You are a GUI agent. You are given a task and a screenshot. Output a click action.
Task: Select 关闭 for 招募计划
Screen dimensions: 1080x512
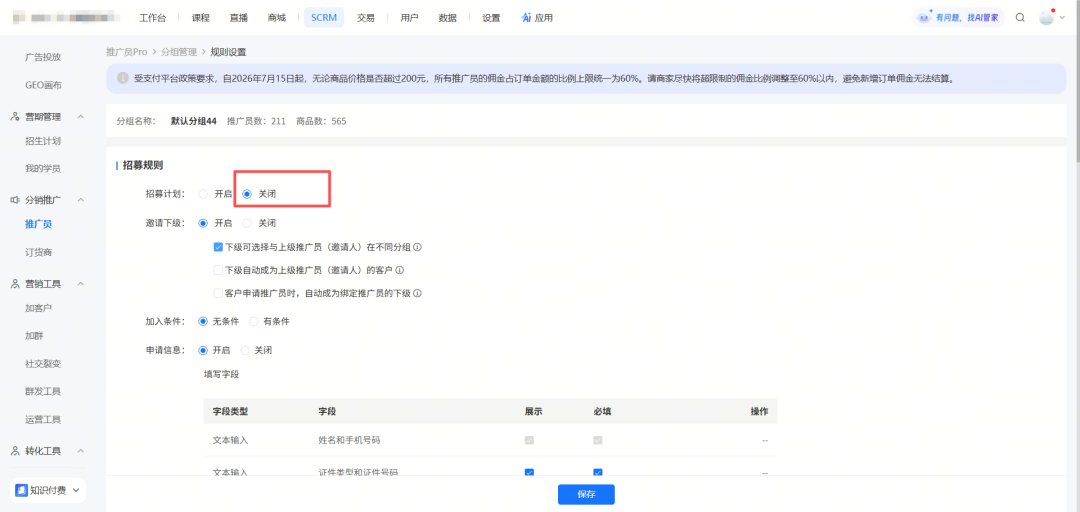247,194
